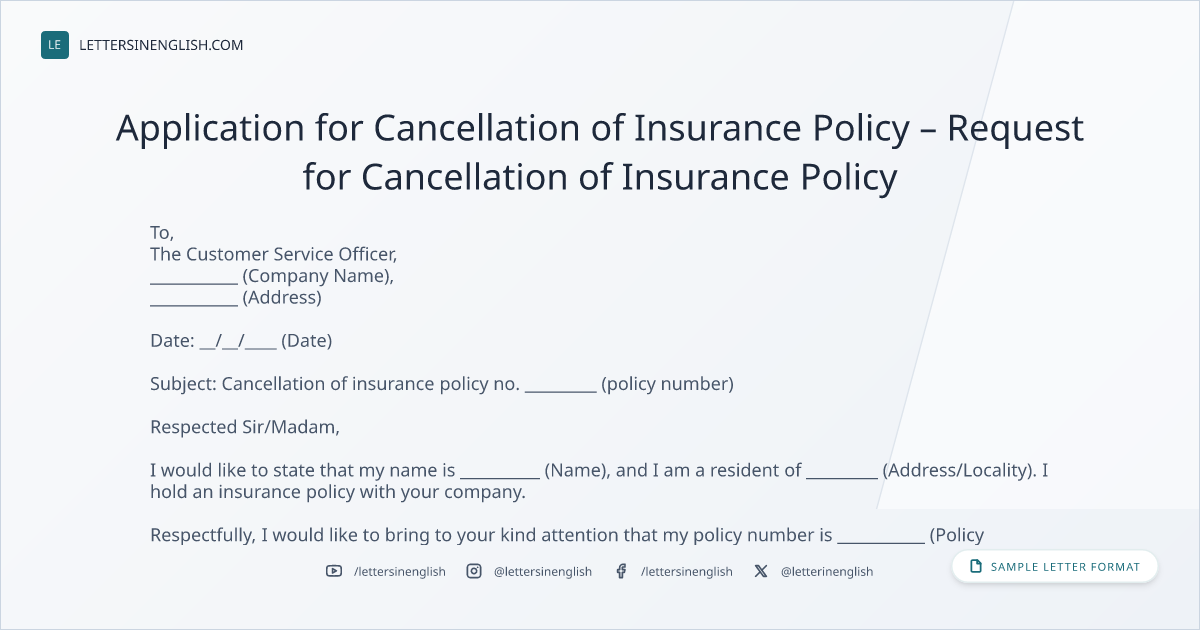
Task: Click the Facebook icon
Action: (621, 571)
